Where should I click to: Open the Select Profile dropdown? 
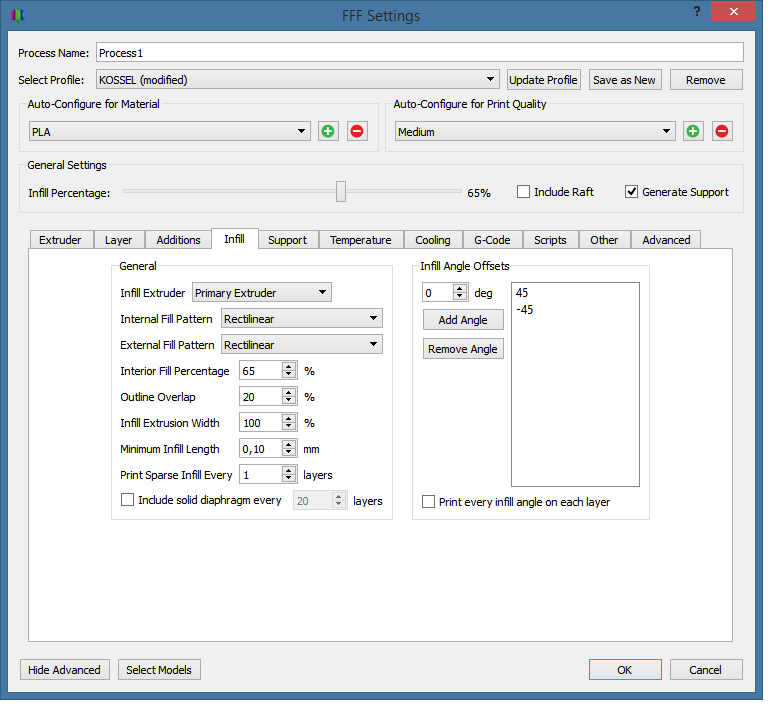click(x=297, y=80)
